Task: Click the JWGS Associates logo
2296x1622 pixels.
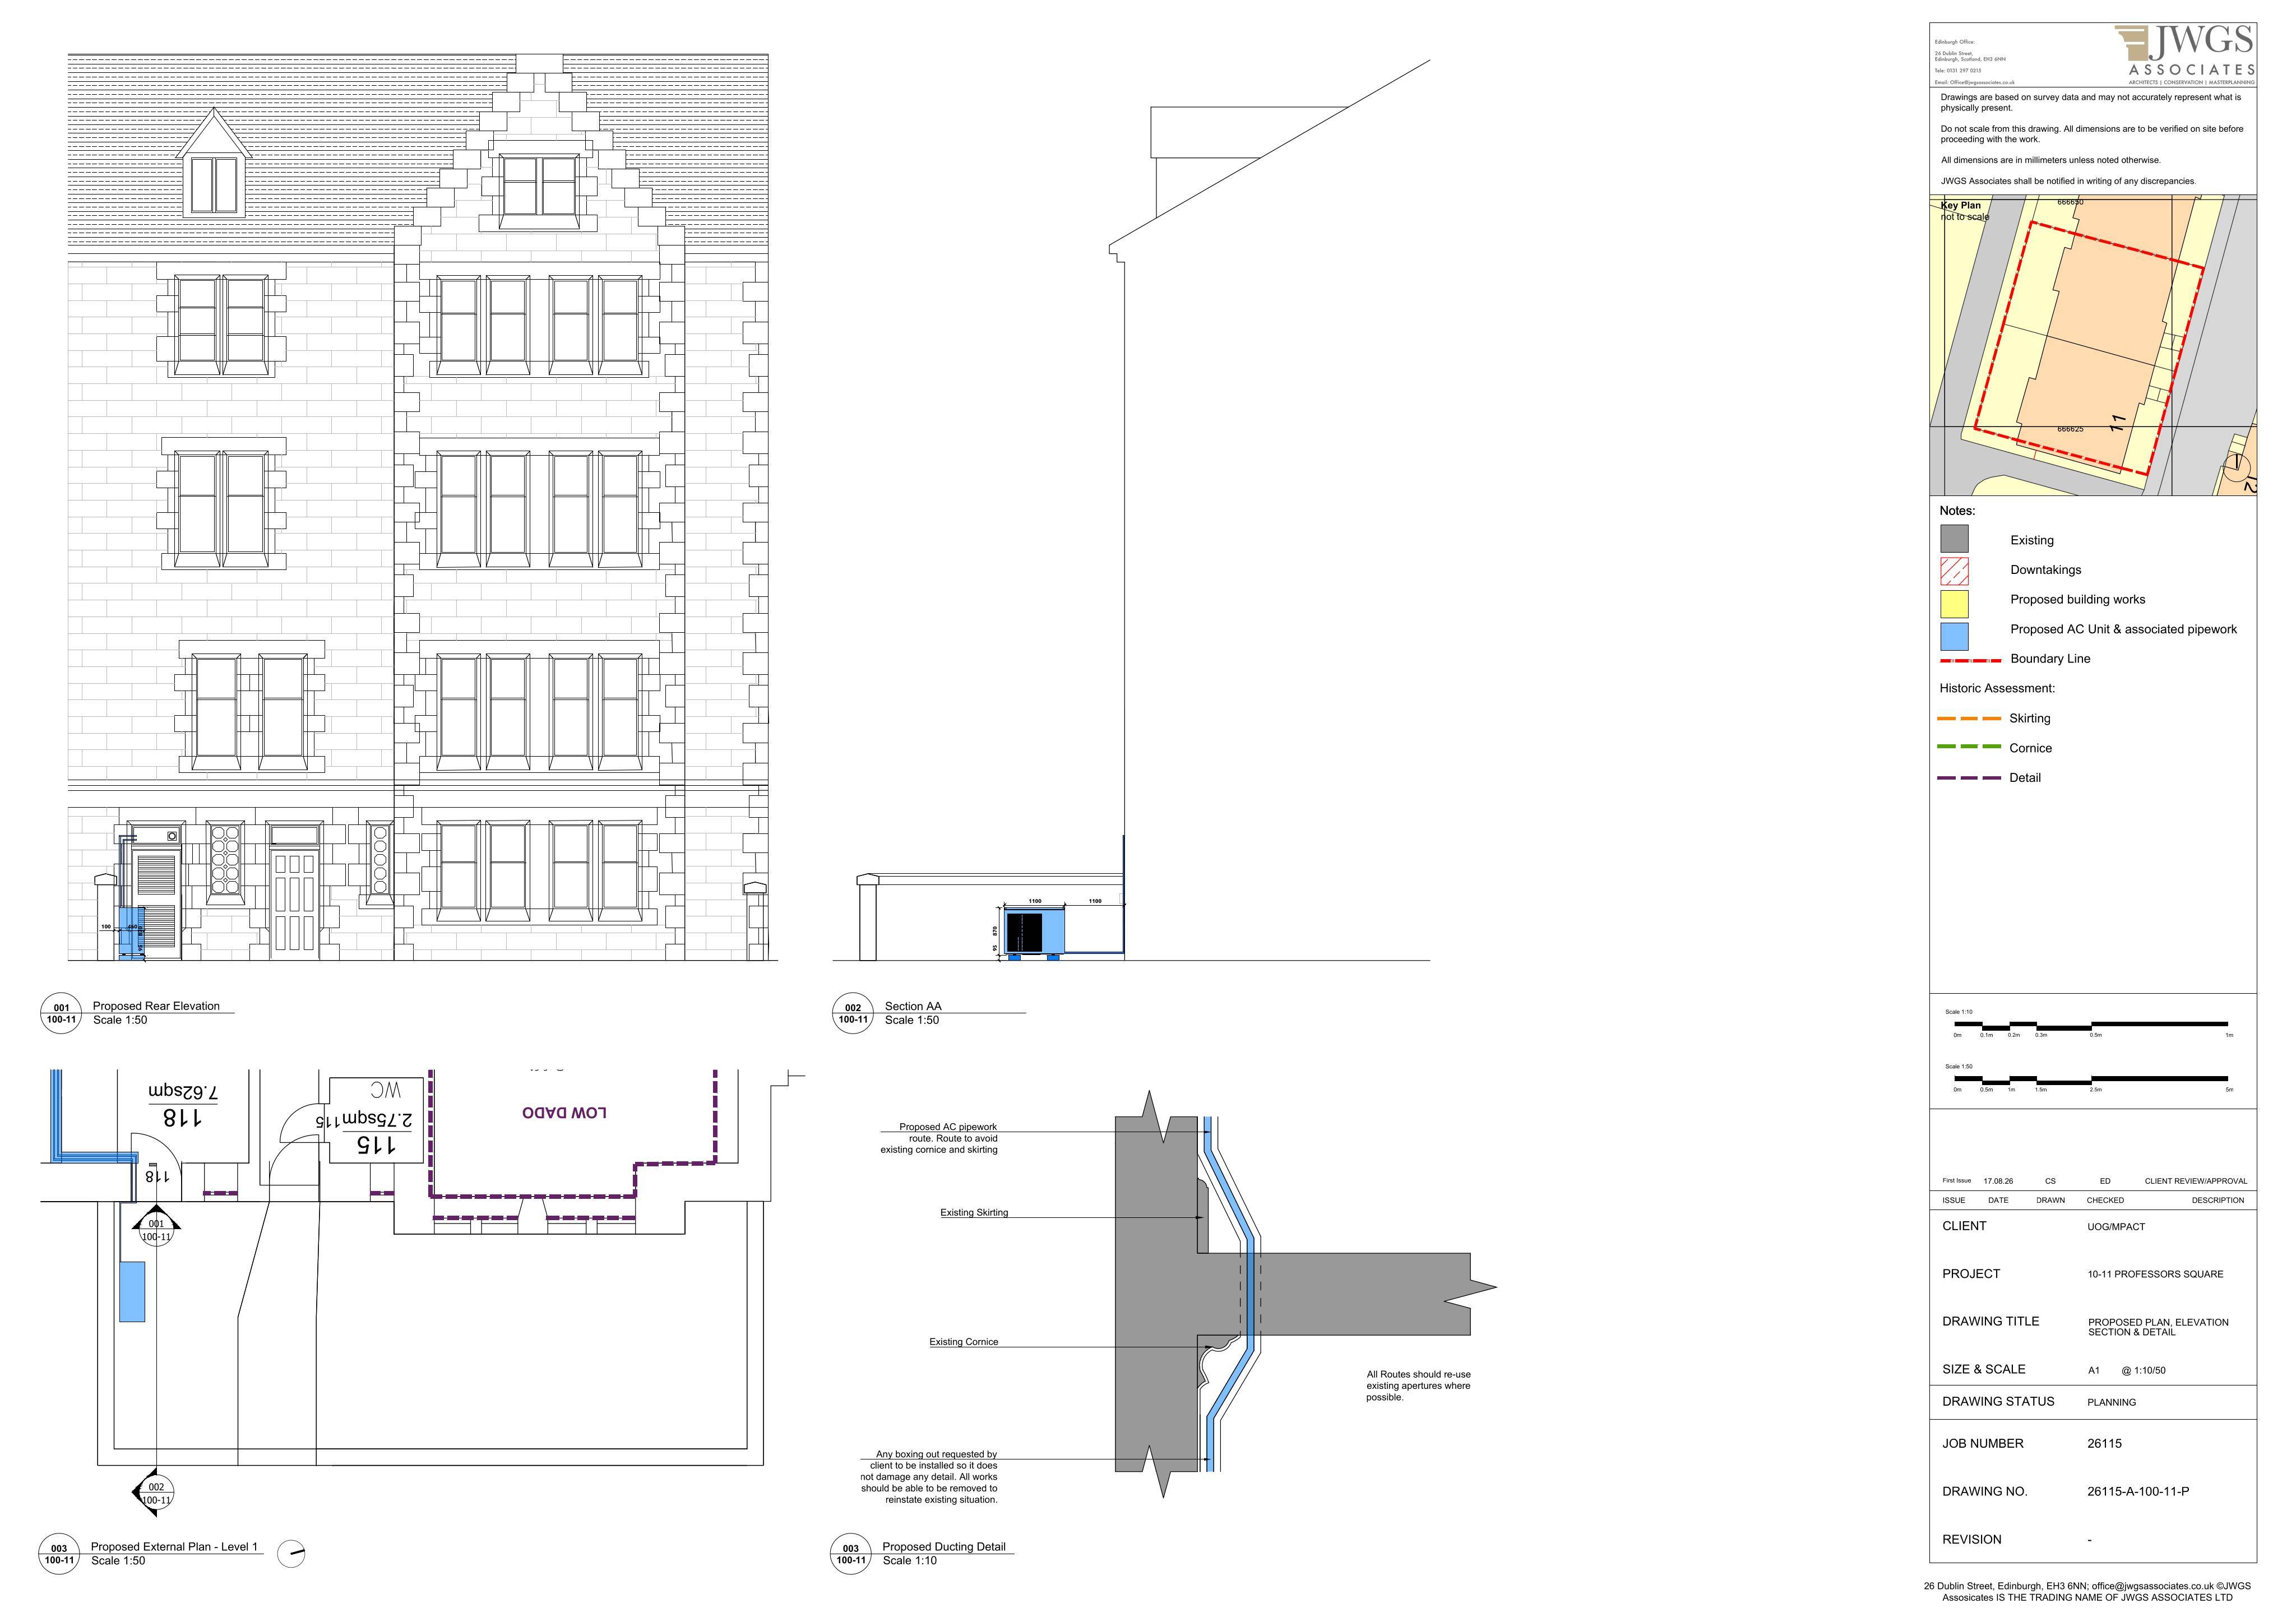Action: 2185,55
